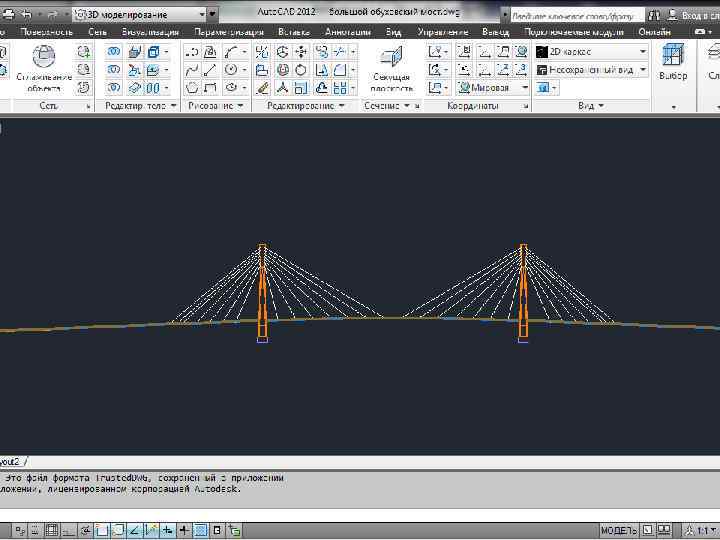Toggle Grid display in the status bar
This screenshot has width=720, height=540.
52,529
